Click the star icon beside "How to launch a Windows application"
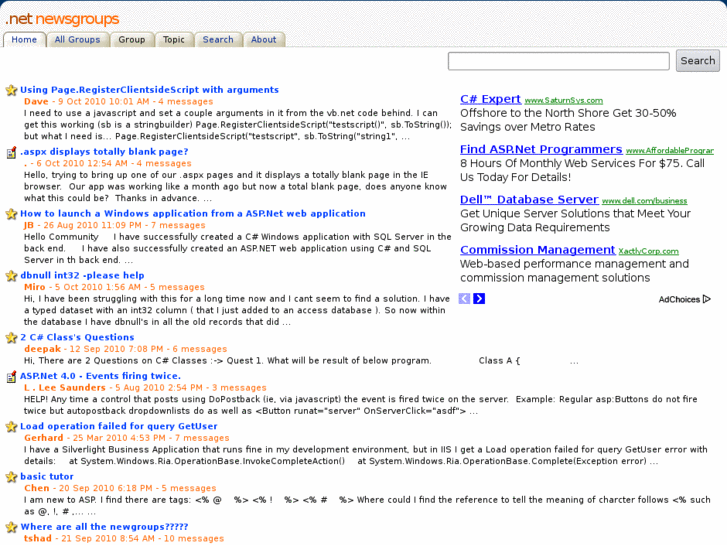Viewport: 727px width, 545px height. point(12,214)
